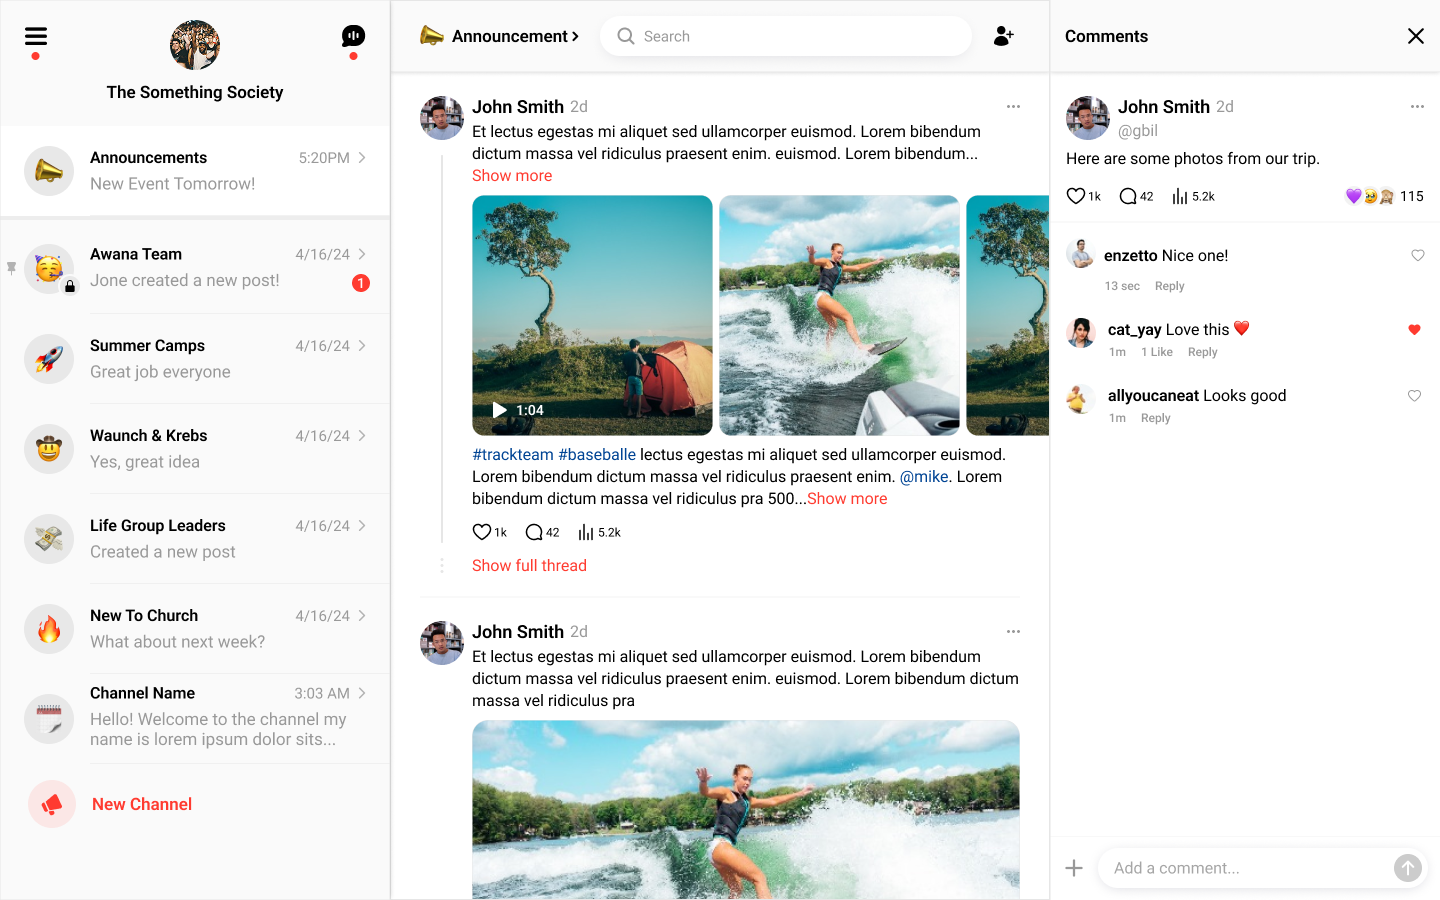Expand the truncated post via Show more
The image size is (1440, 900).
click(x=511, y=176)
